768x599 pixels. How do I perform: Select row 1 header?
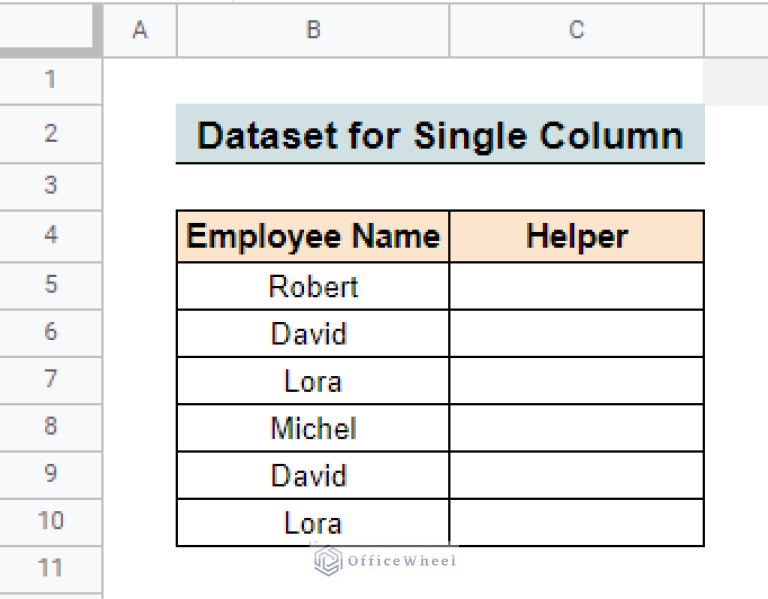[x=51, y=81]
